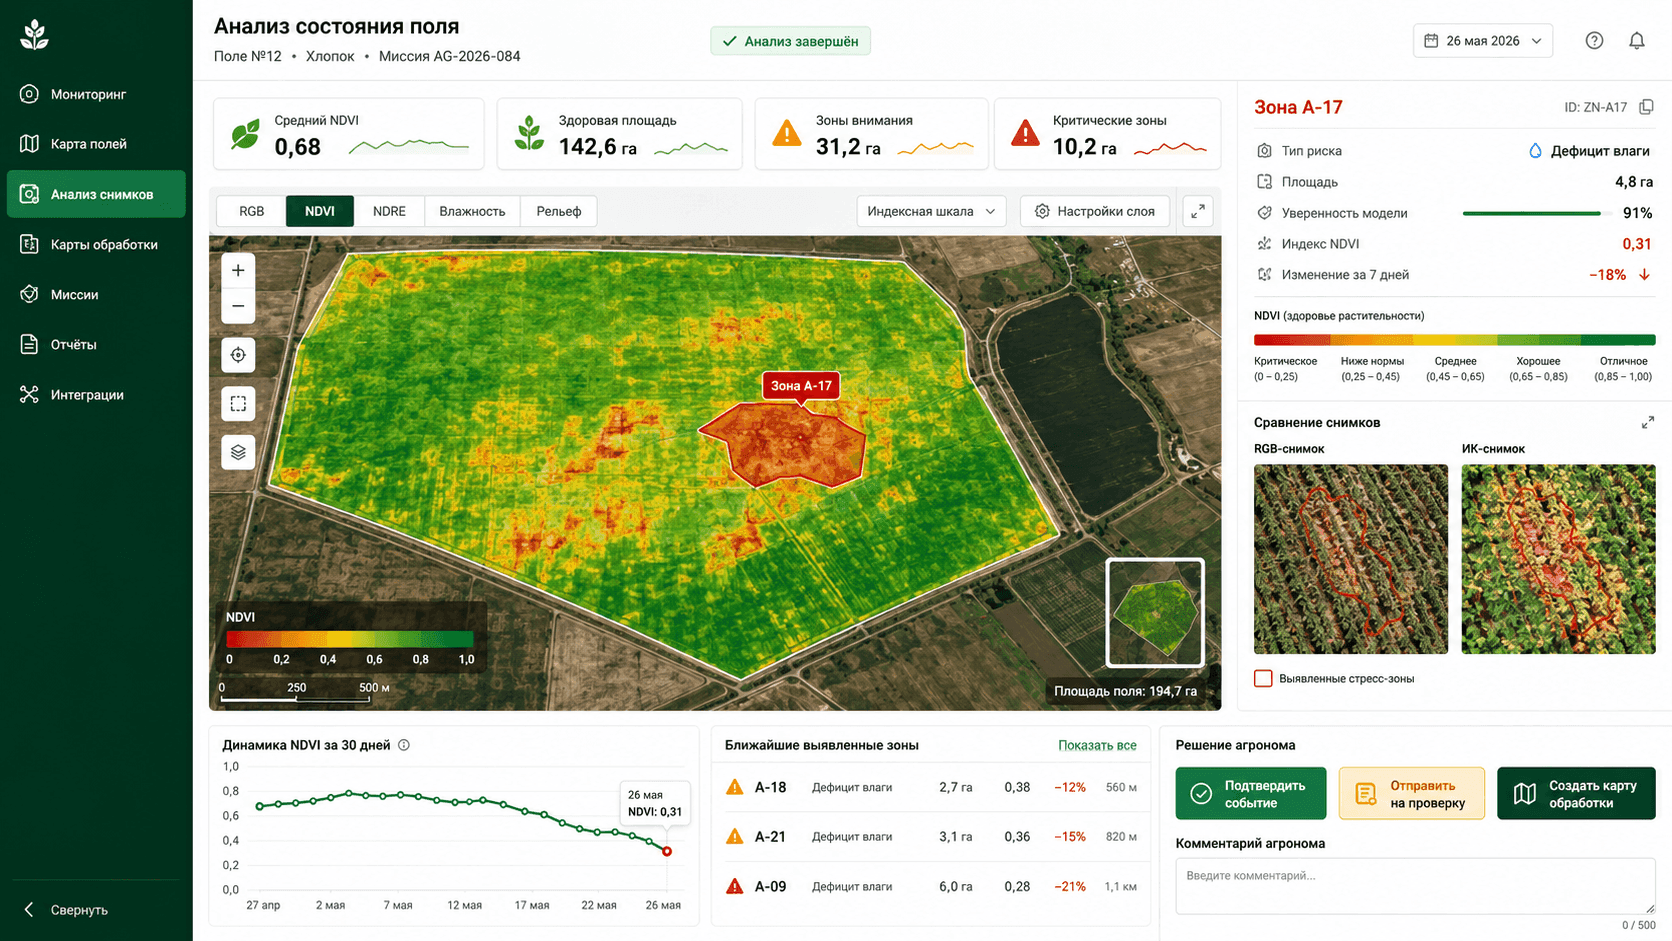This screenshot has height=941, width=1672.
Task: Click the NDVI health color scale bar
Action: click(1455, 340)
